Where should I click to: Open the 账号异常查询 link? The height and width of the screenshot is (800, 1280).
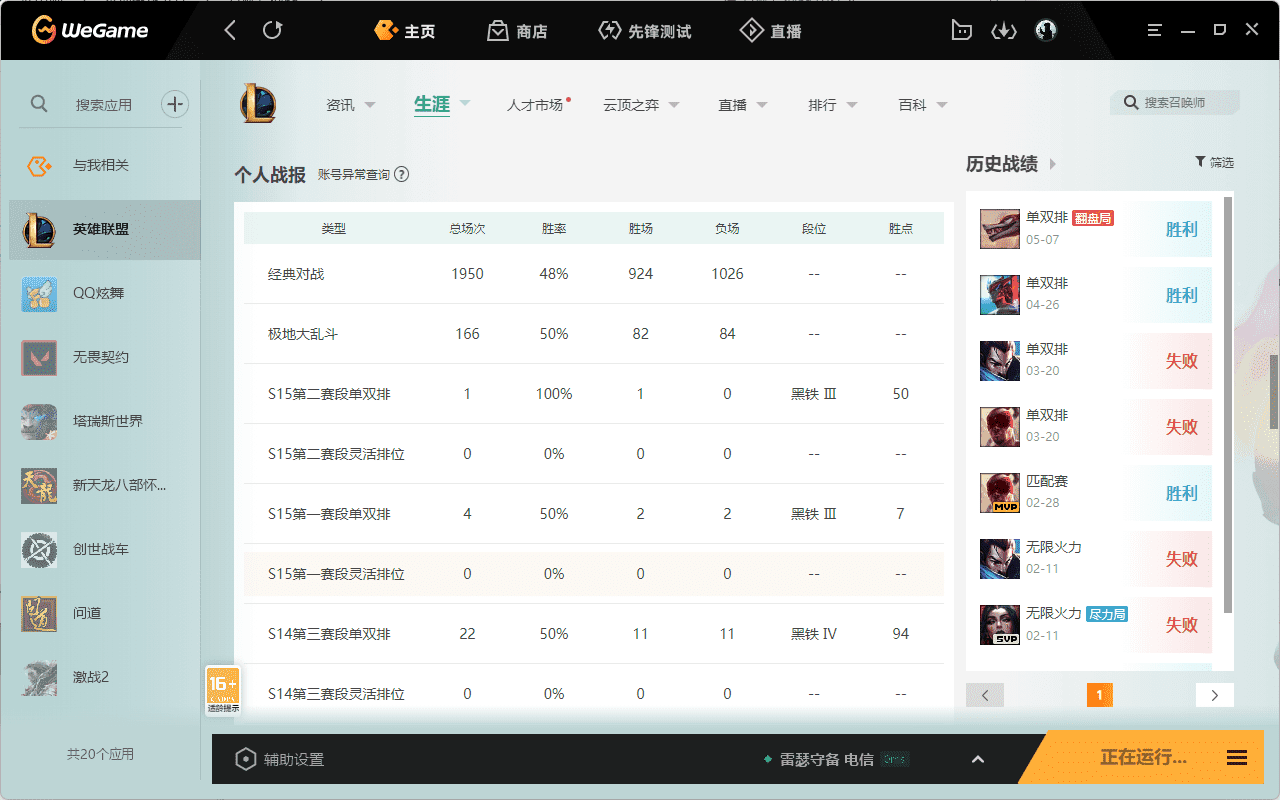[x=354, y=174]
